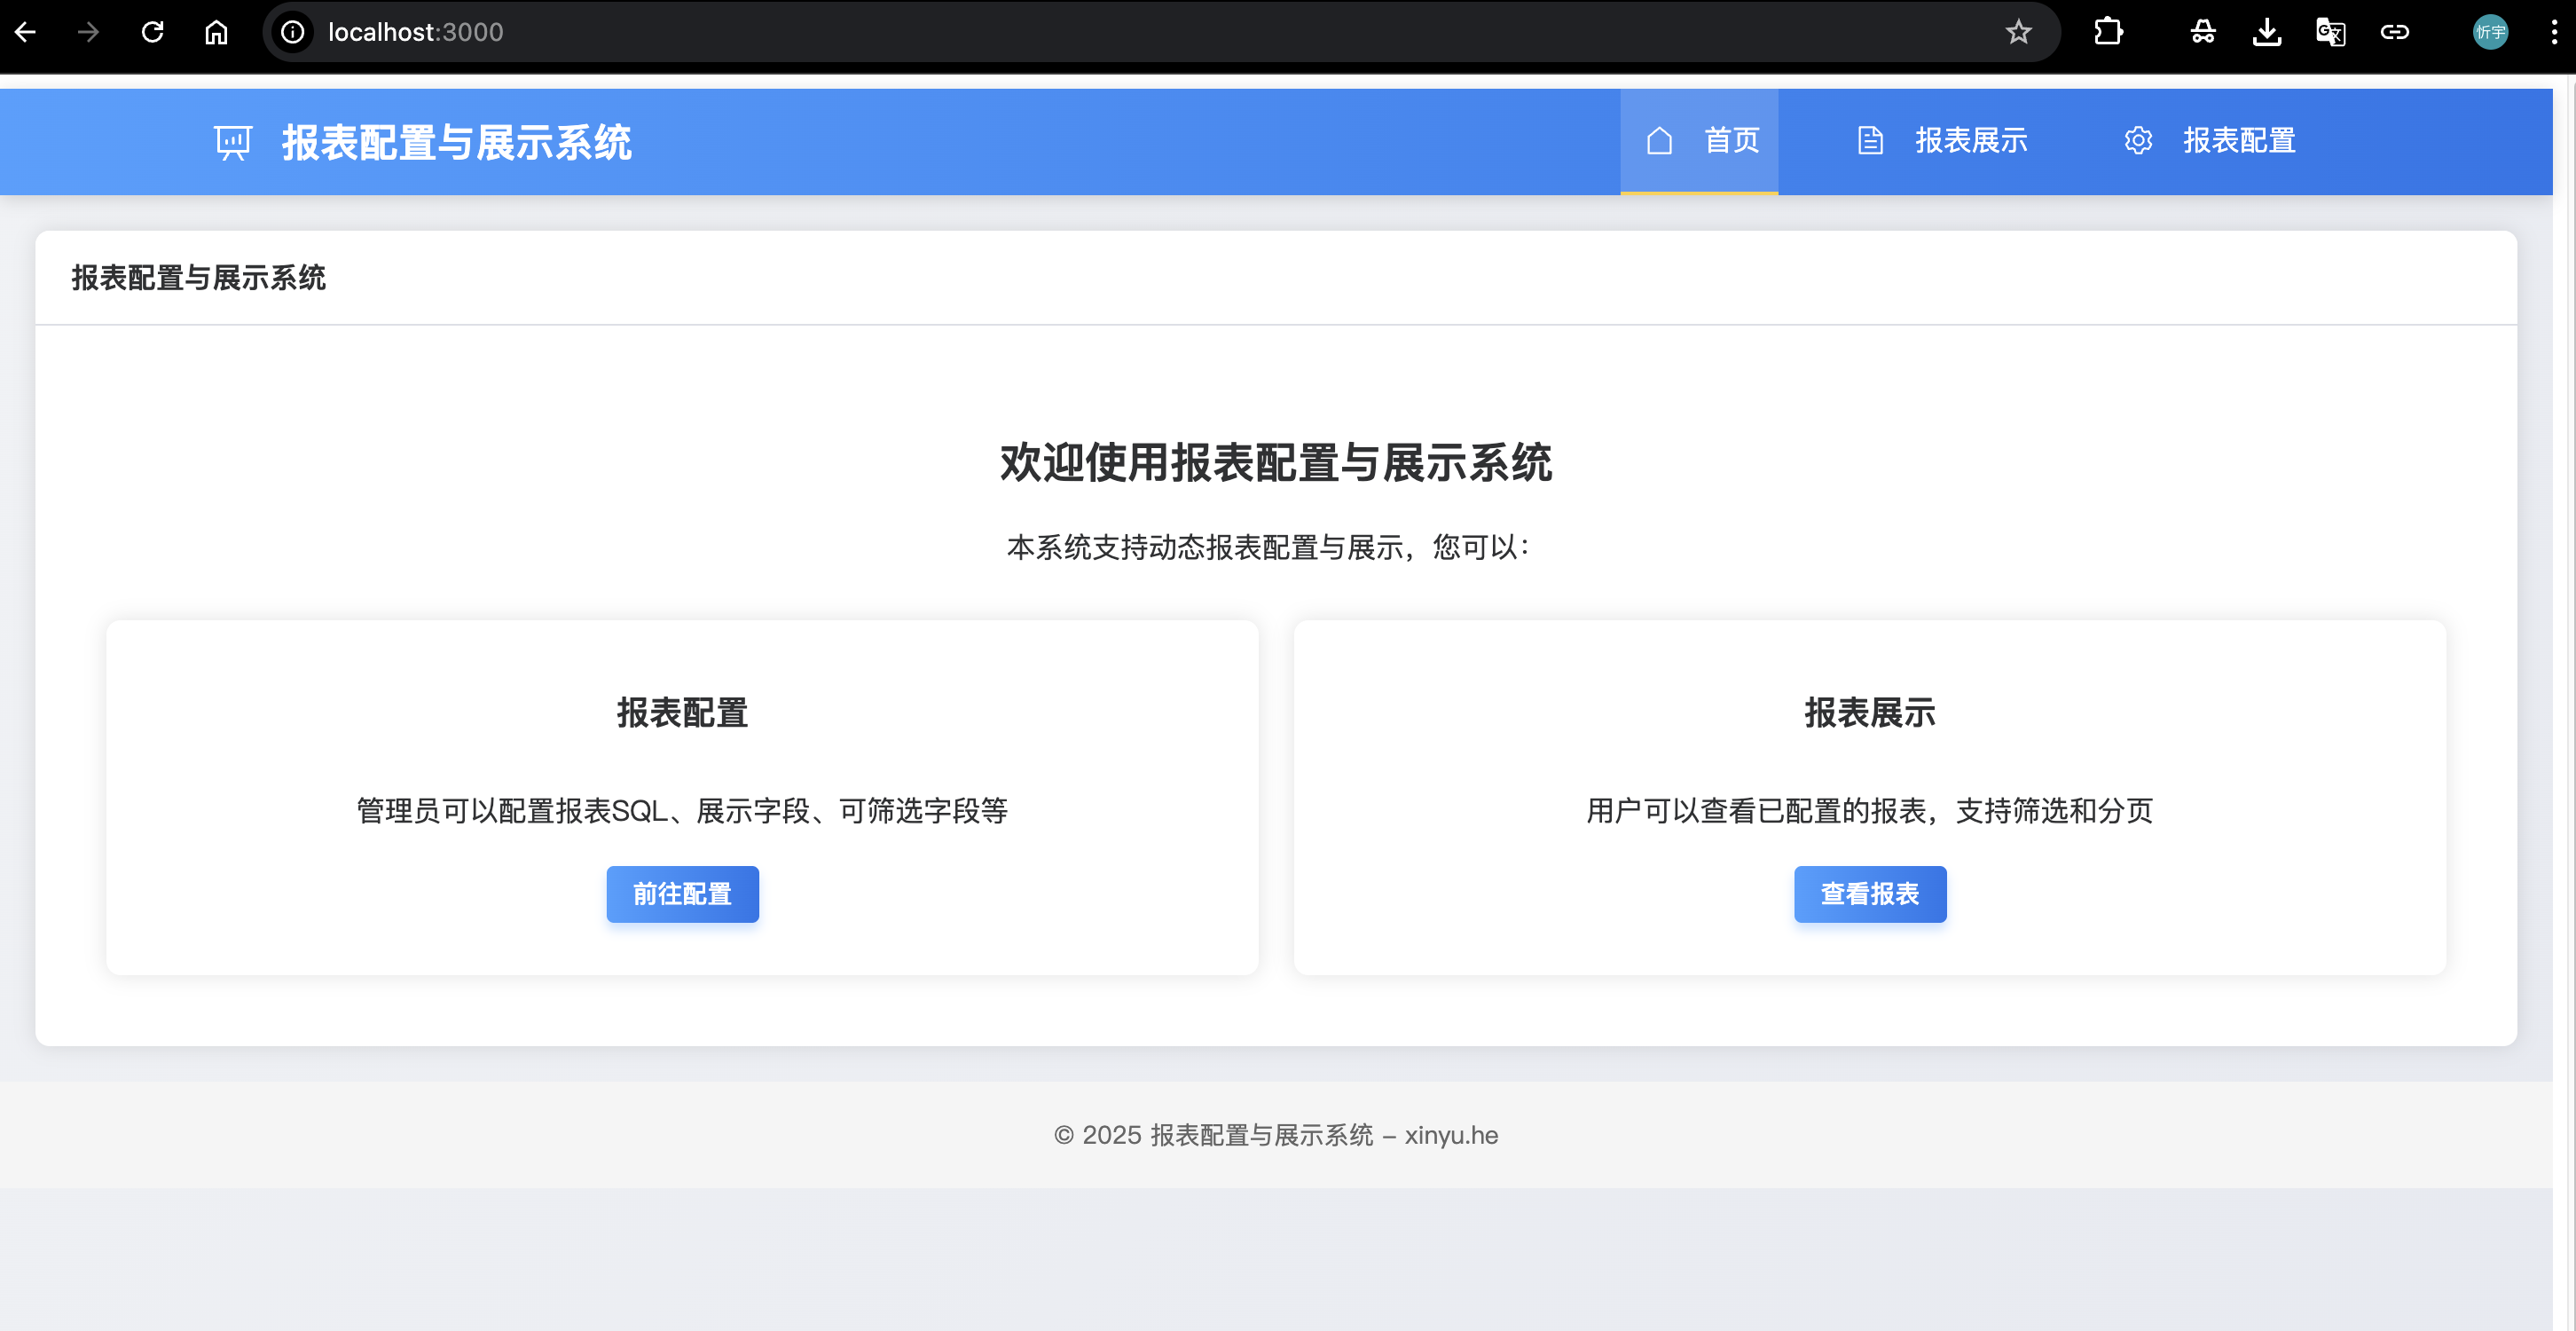The width and height of the screenshot is (2576, 1331).
Task: Open the browser extensions puzzle icon
Action: (x=2108, y=32)
